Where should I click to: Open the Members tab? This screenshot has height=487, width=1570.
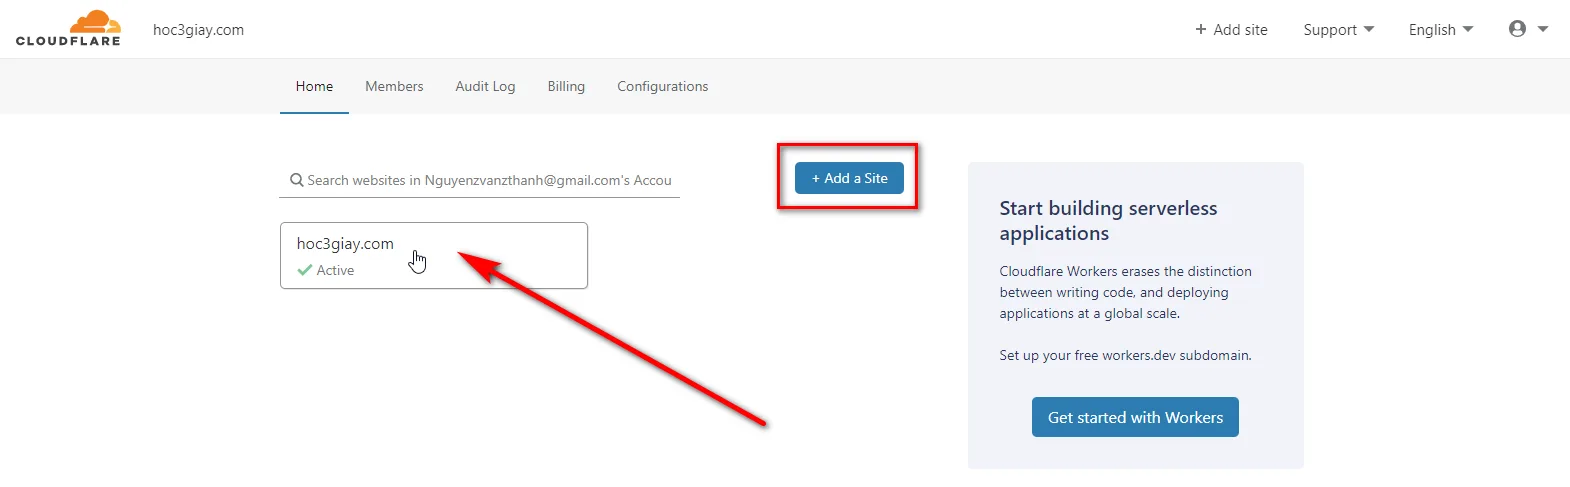coord(394,86)
